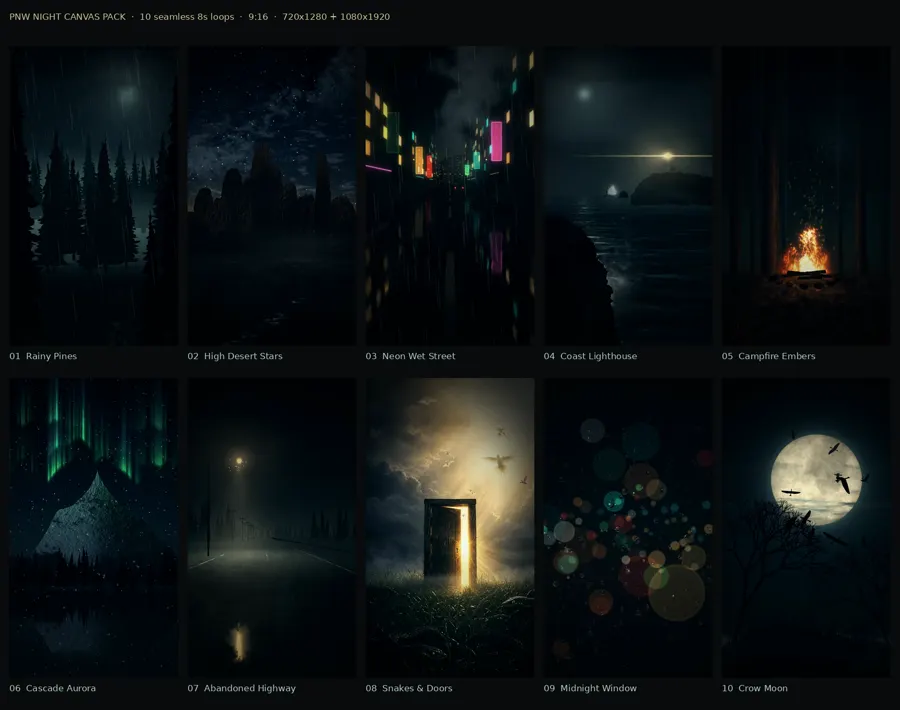Click the '04 Coast Lighthouse' caption
This screenshot has height=710, width=900.
(590, 356)
